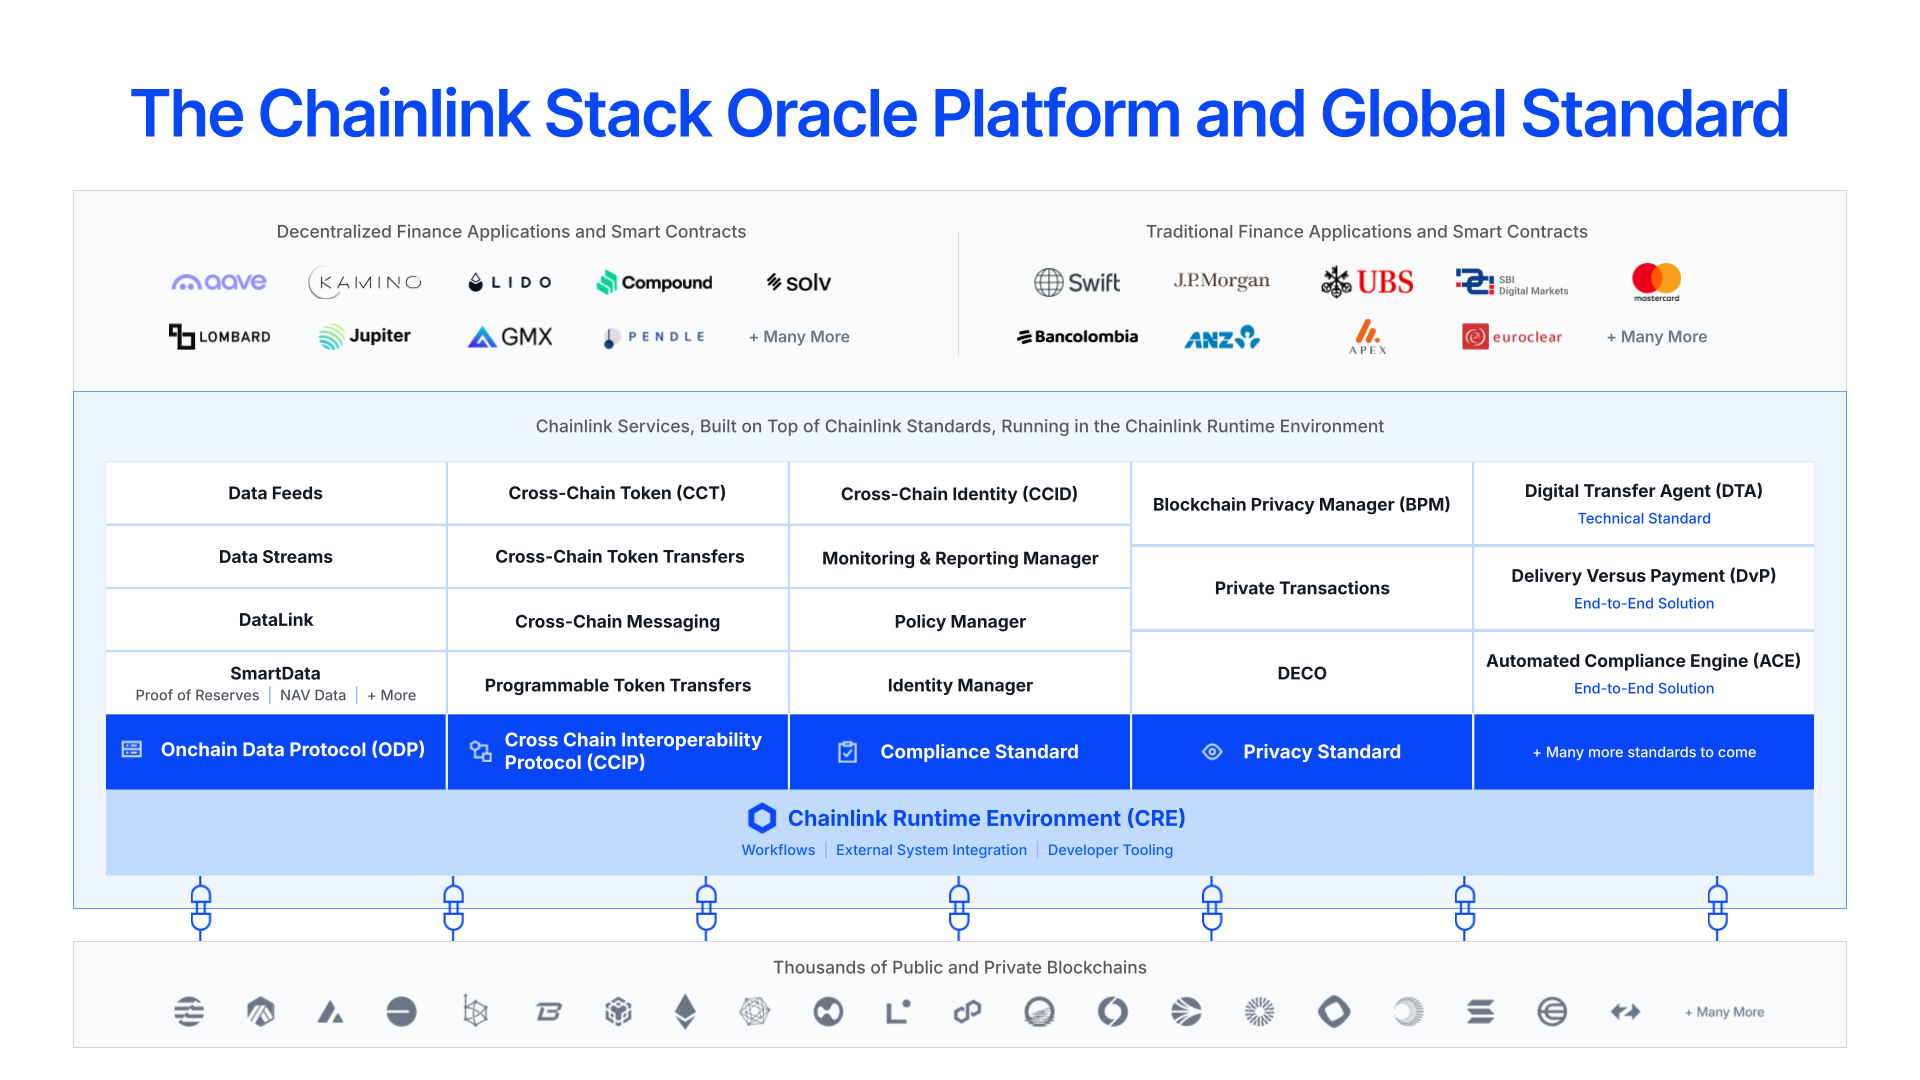
Task: Click the Aave logo
Action: click(219, 282)
